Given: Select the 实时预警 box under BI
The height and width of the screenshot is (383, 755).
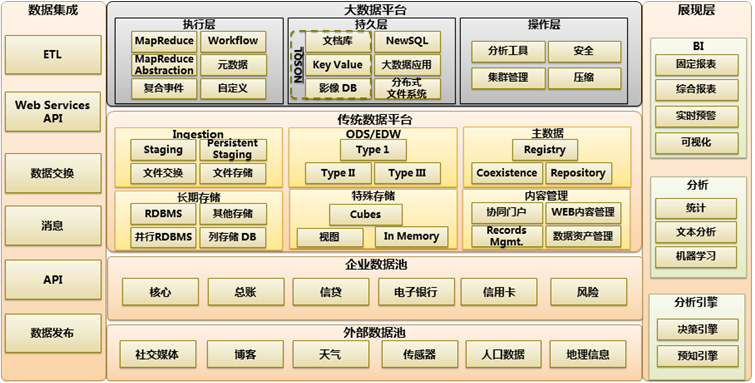Looking at the screenshot, I should point(697,116).
